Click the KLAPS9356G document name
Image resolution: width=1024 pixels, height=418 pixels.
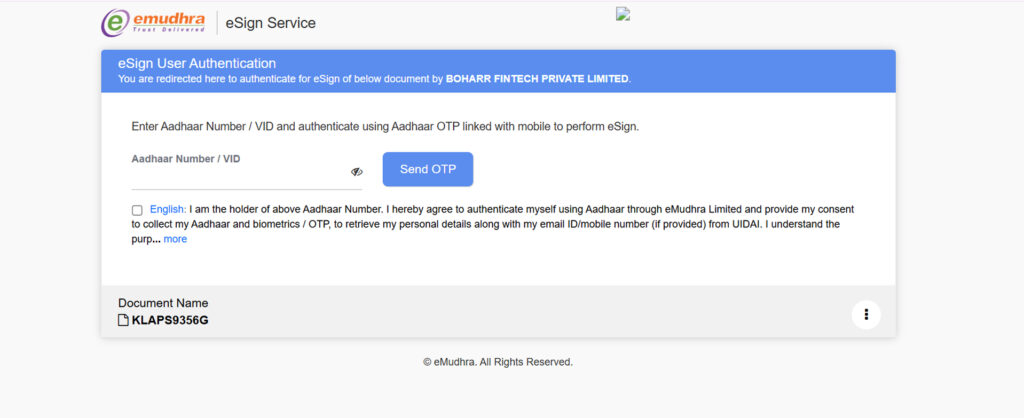click(x=170, y=320)
